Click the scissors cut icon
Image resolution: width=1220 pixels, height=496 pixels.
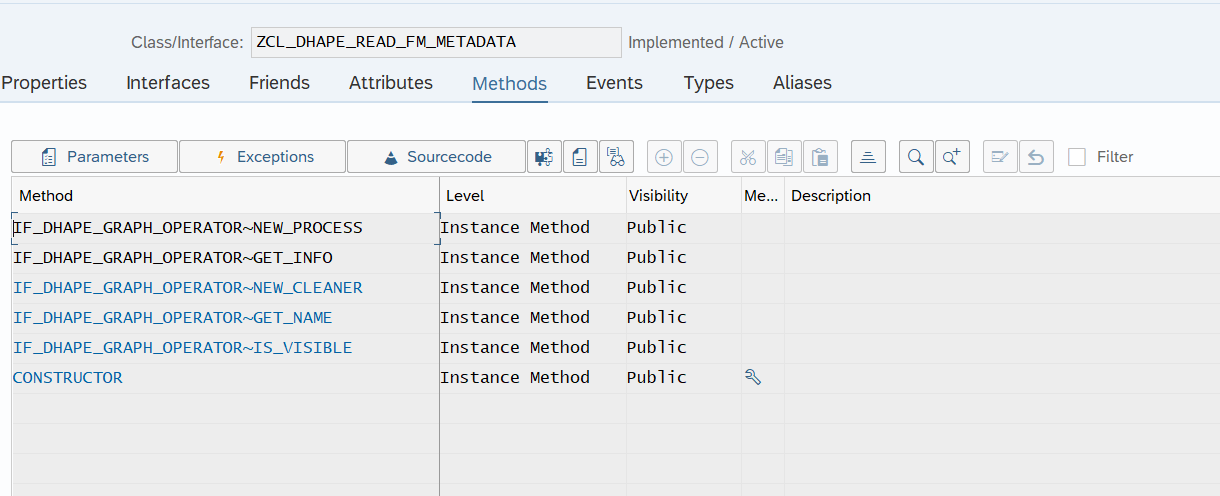[x=748, y=157]
